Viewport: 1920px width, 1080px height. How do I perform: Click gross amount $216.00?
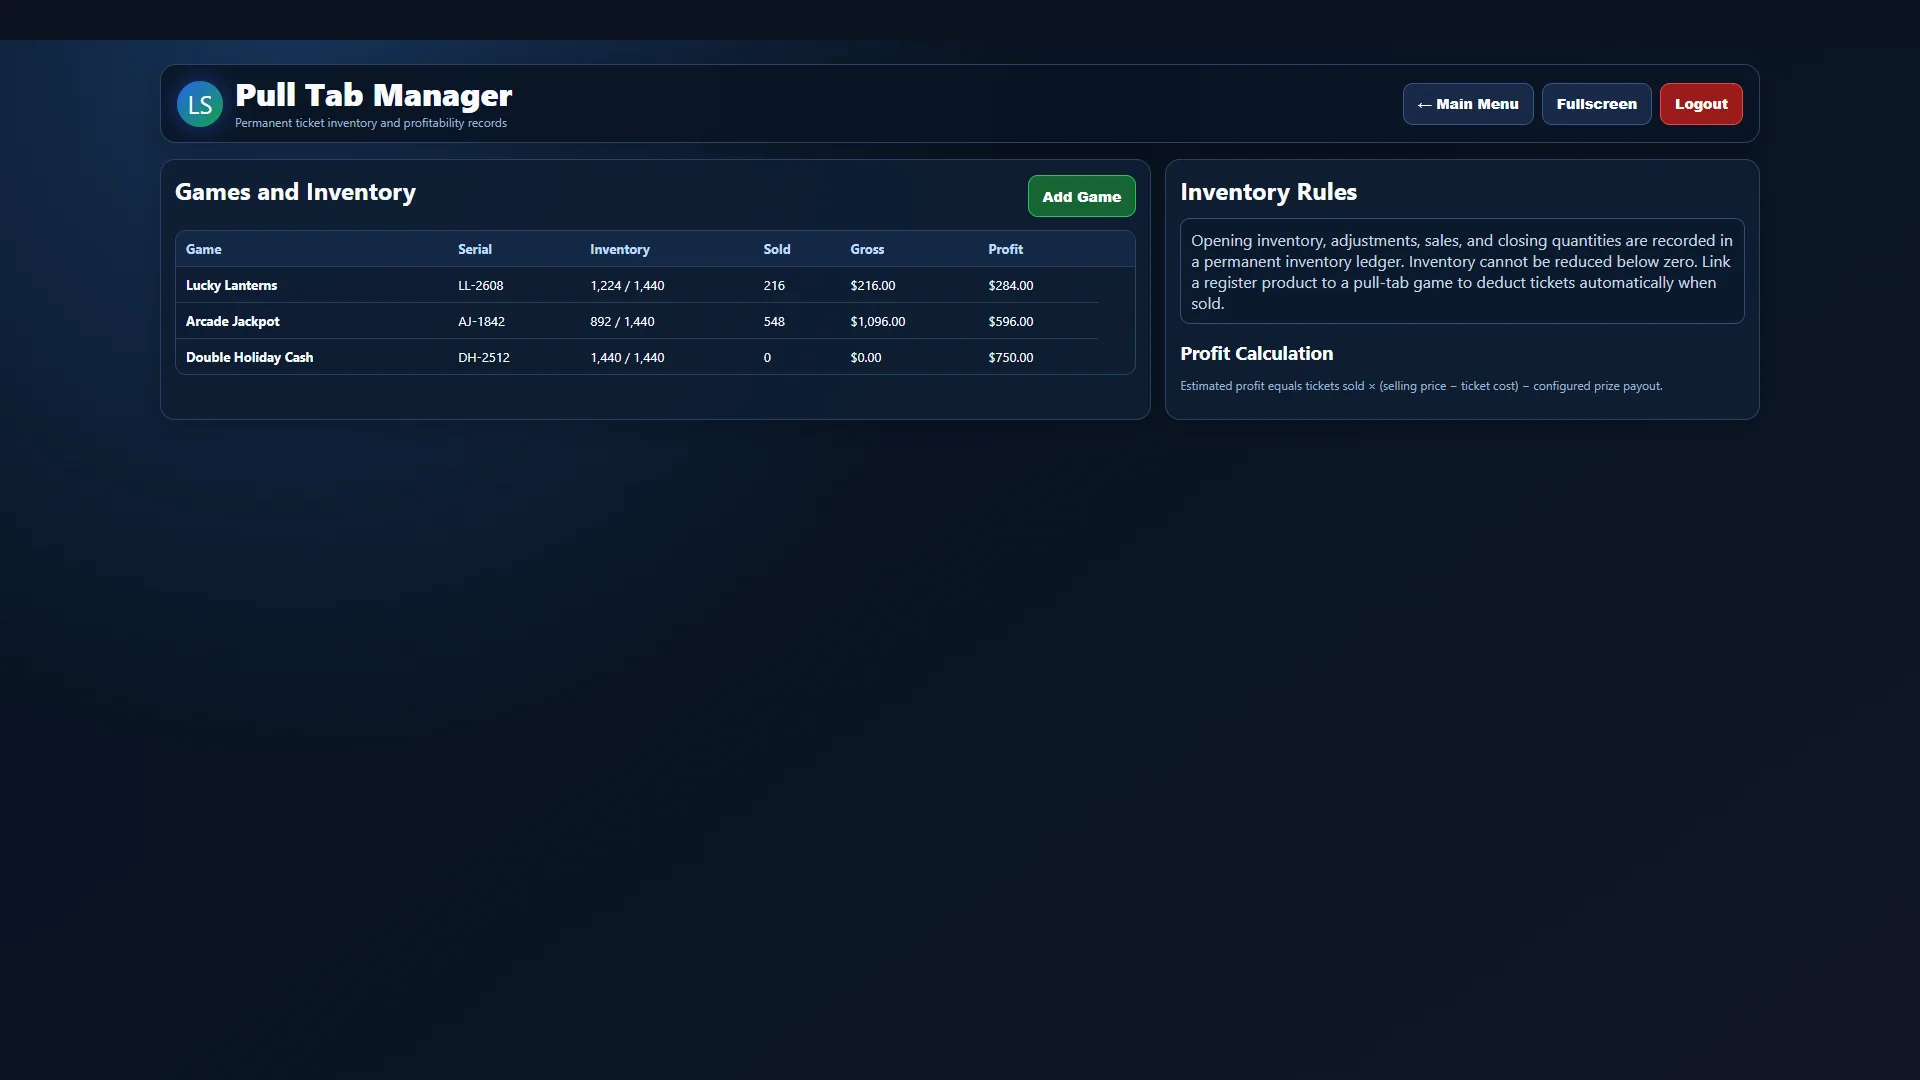point(872,285)
